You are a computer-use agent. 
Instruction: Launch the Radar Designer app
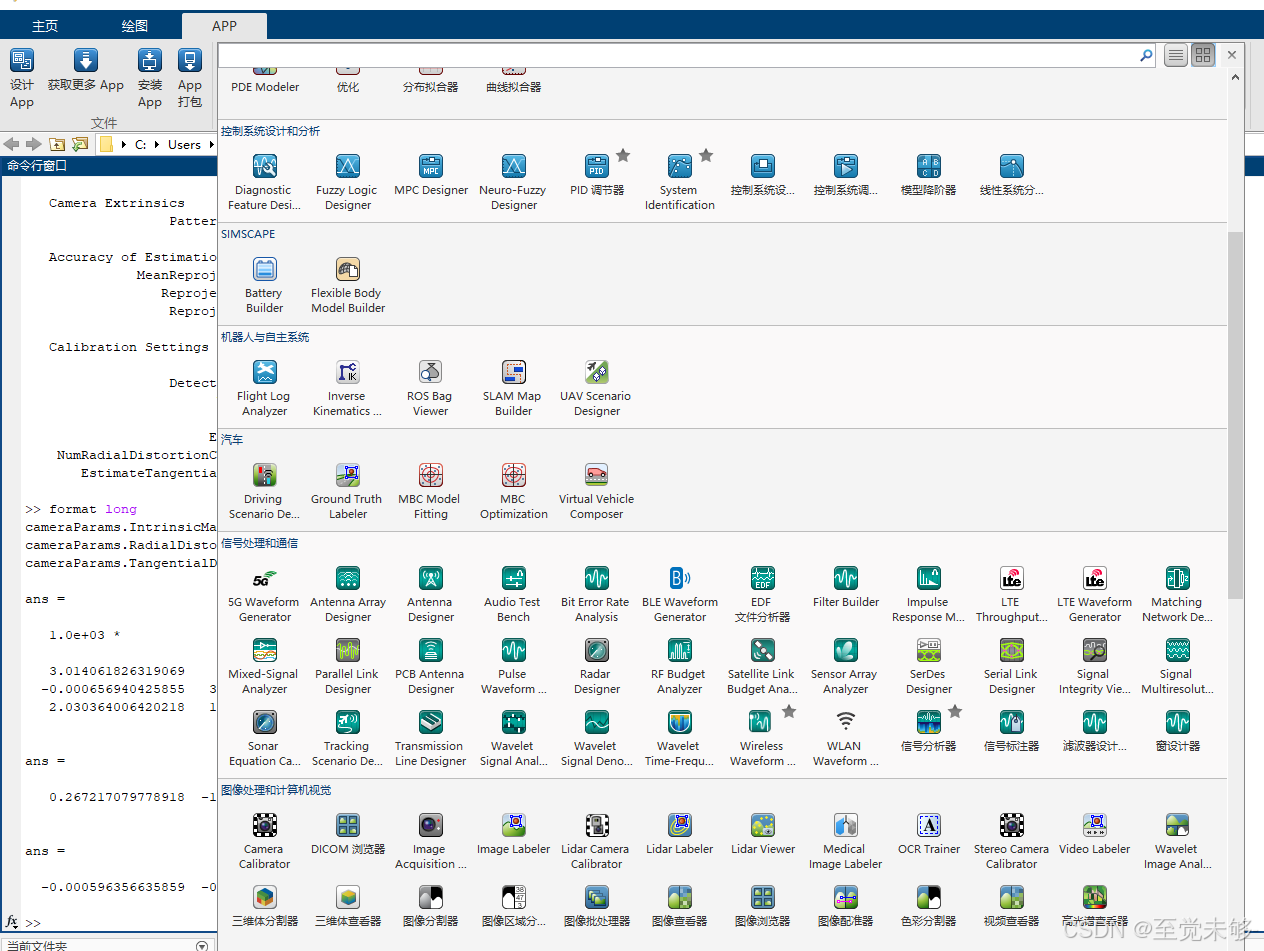[597, 666]
